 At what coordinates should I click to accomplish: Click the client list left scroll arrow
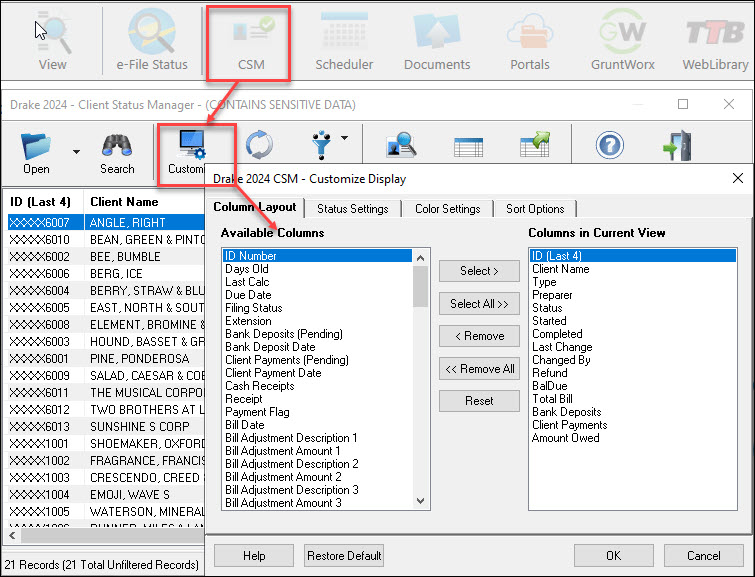(12, 535)
